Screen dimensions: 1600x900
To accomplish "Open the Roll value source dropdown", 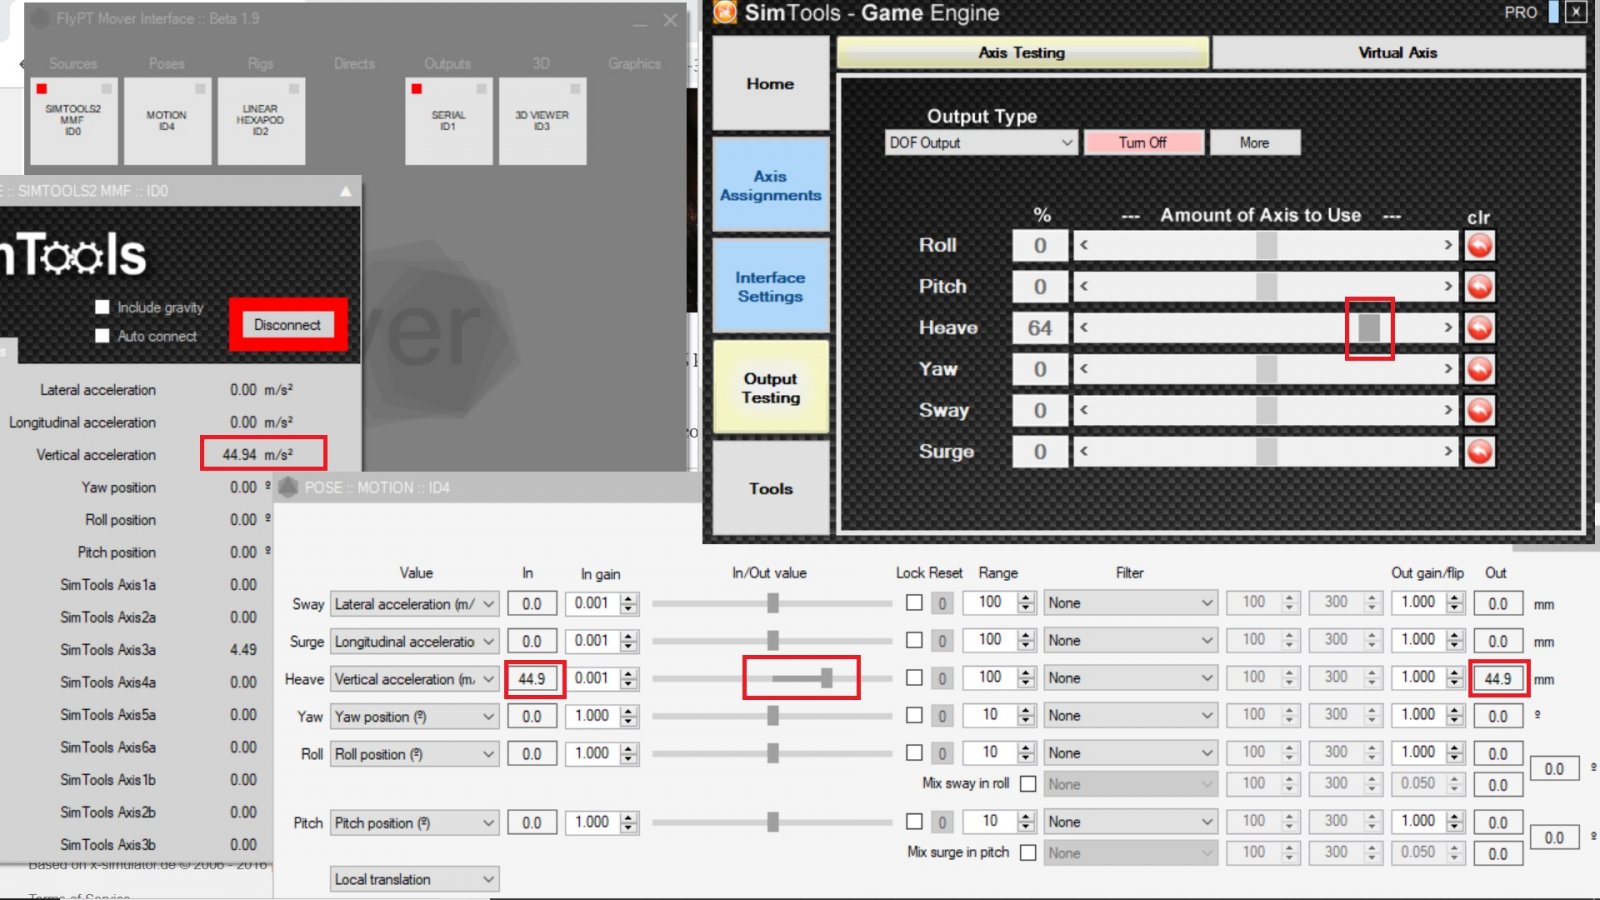I will pos(415,754).
